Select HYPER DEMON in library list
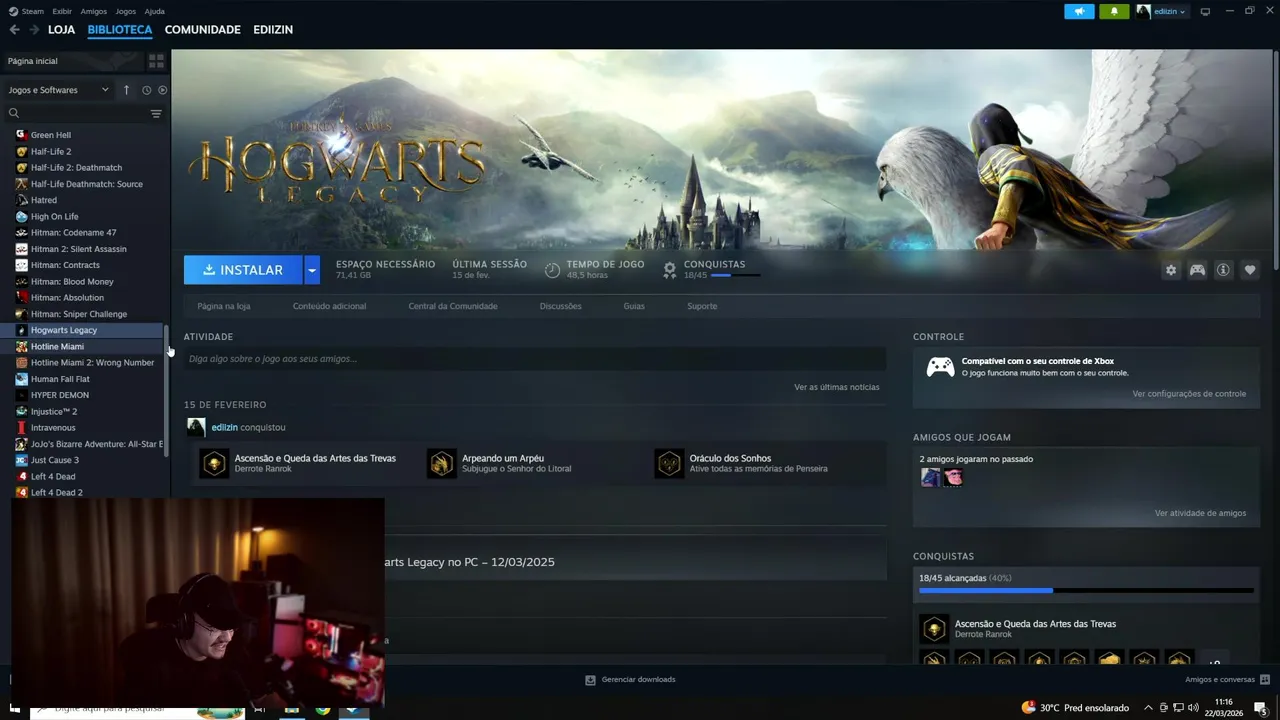 pyautogui.click(x=82, y=395)
